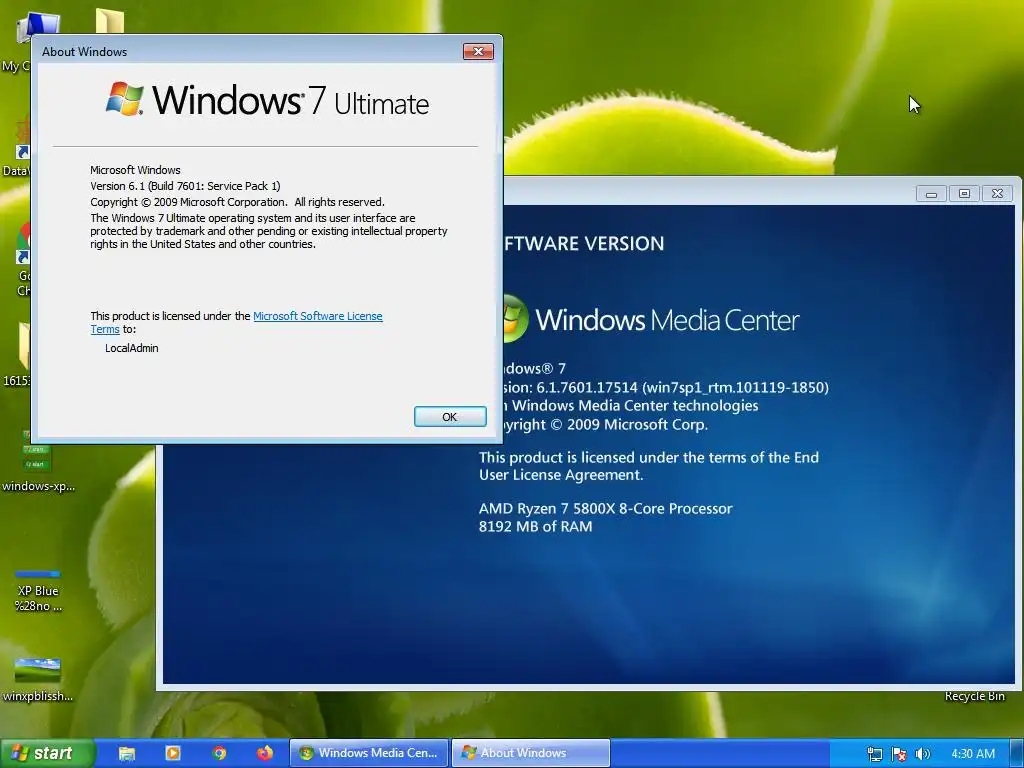Click the Windows flag logo in dialog

(x=125, y=99)
